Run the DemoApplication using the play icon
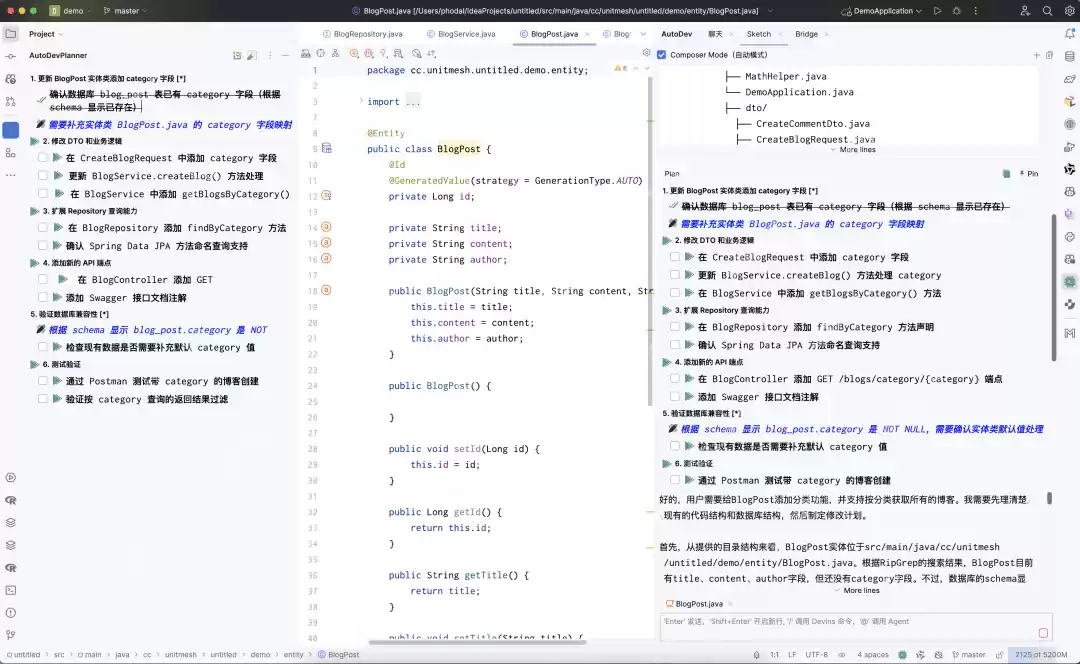1080x664 pixels. [938, 11]
